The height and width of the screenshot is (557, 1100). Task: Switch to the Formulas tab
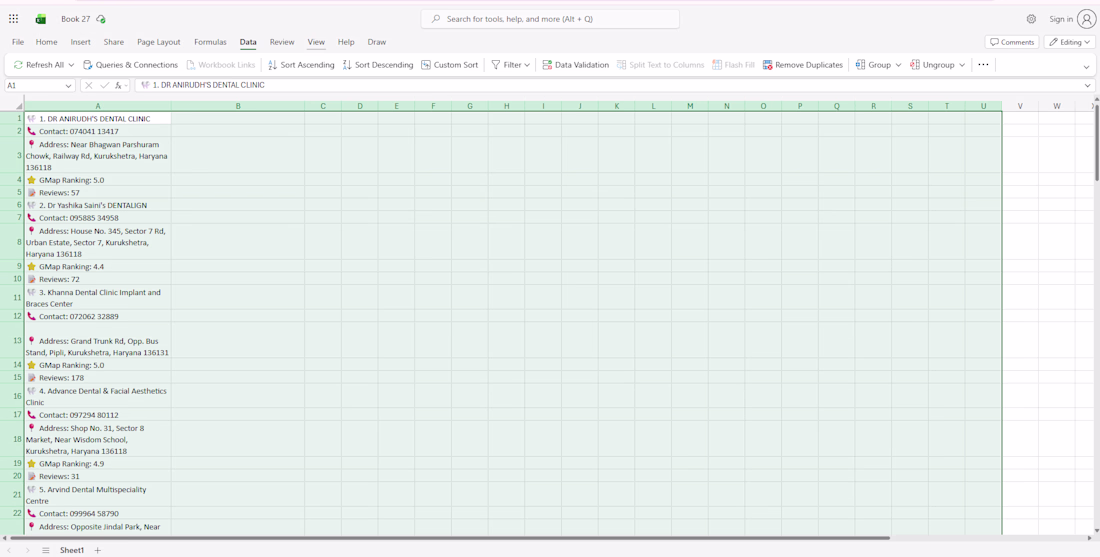(x=210, y=42)
